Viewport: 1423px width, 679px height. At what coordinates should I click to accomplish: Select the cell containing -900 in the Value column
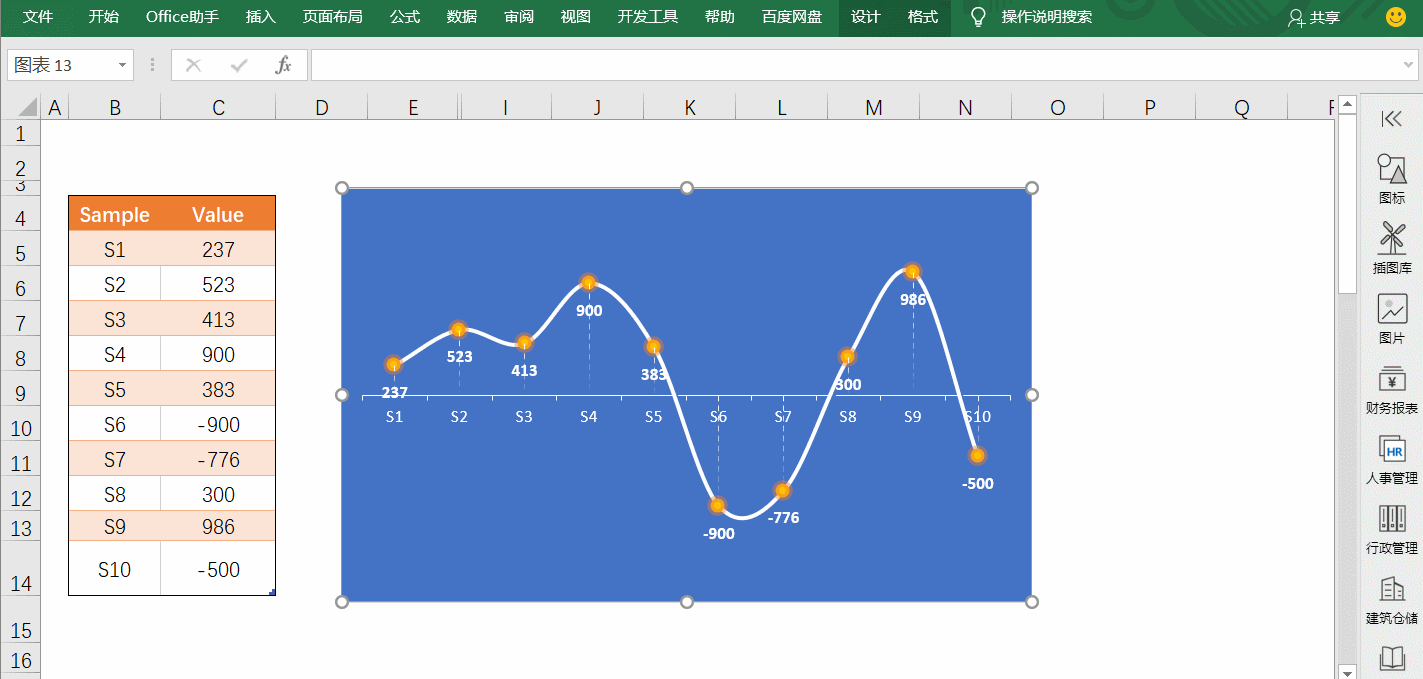tap(218, 424)
